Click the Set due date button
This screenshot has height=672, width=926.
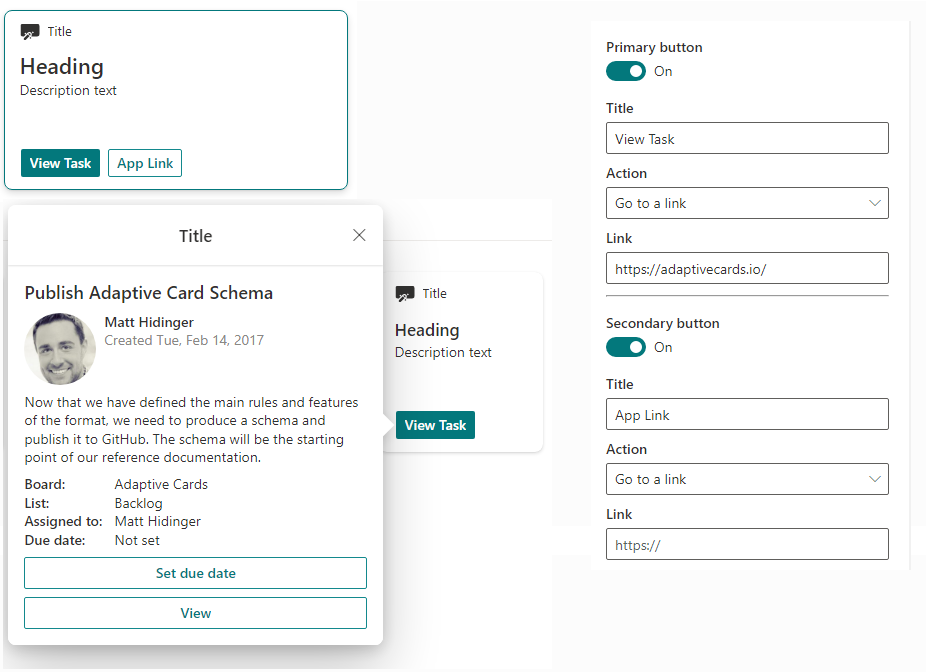coord(195,573)
